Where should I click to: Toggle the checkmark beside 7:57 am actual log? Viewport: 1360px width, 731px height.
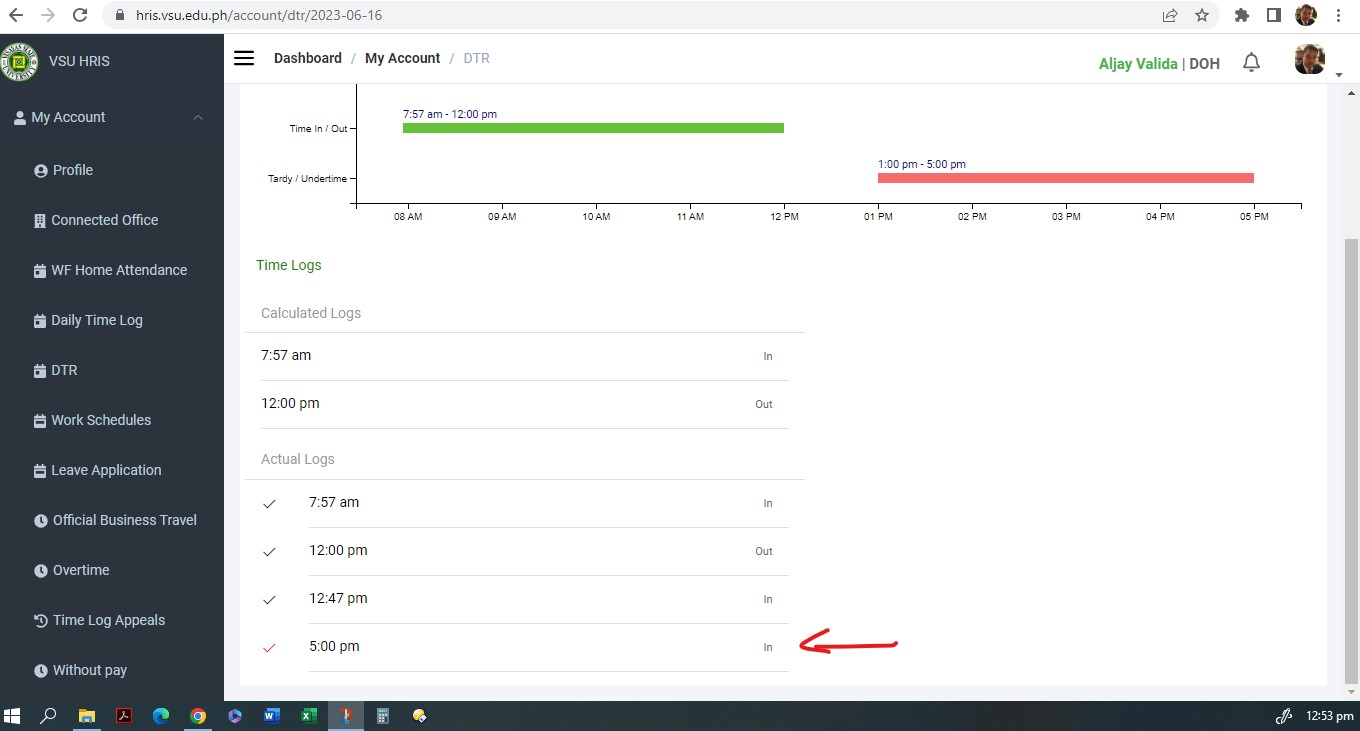269,504
